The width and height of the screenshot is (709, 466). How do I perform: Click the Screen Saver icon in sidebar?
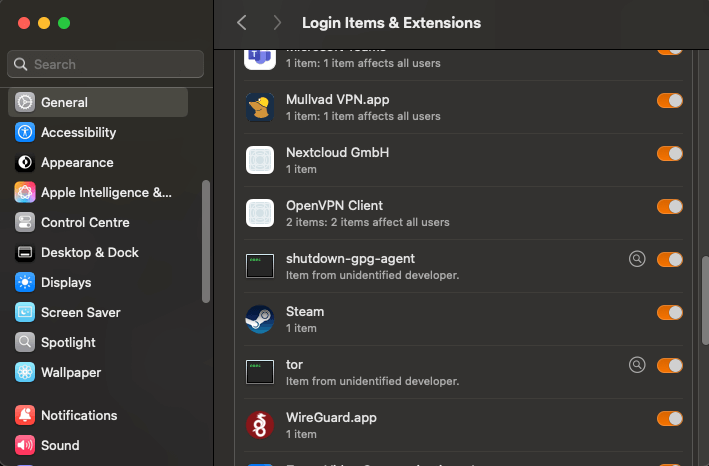point(25,312)
